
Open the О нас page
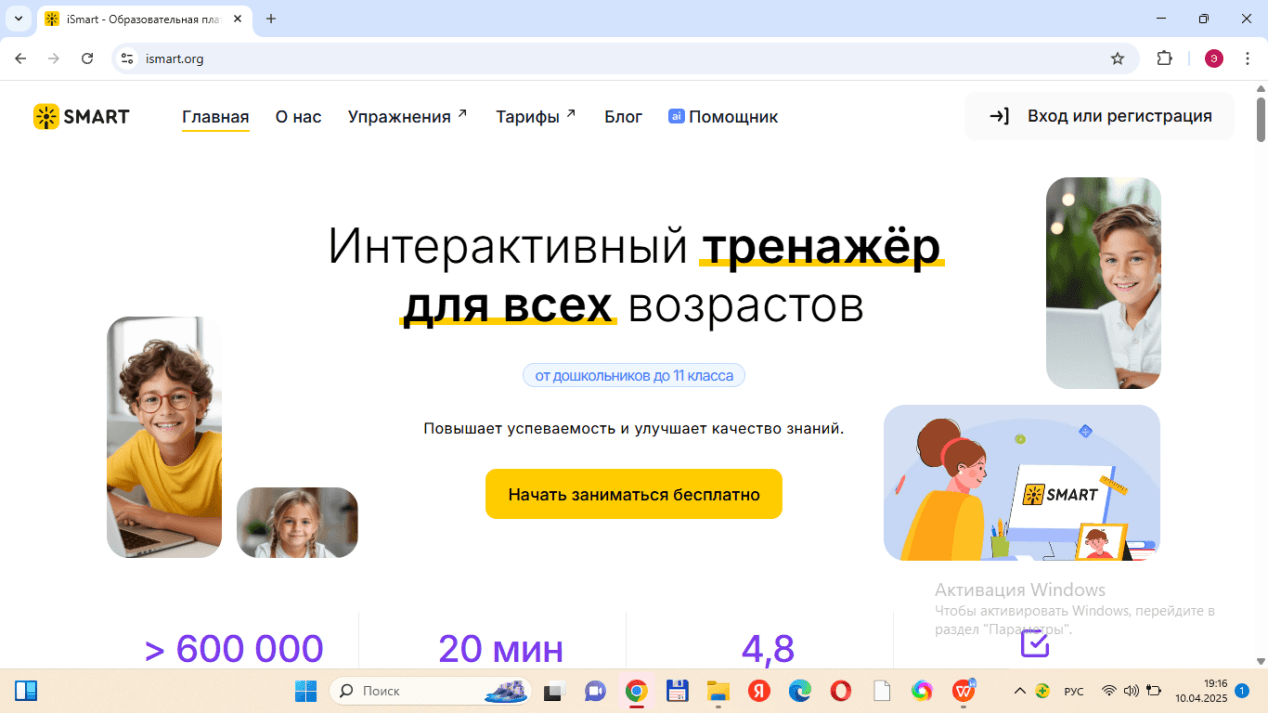pos(298,117)
